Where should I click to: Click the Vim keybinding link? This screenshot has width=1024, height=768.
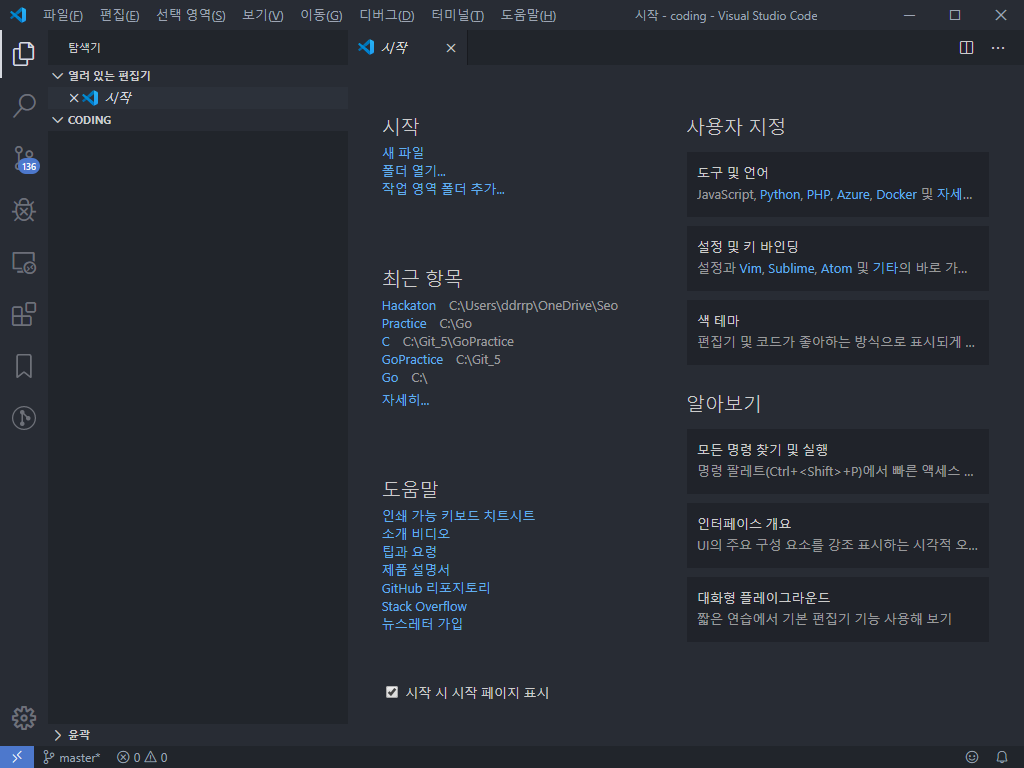(x=750, y=268)
